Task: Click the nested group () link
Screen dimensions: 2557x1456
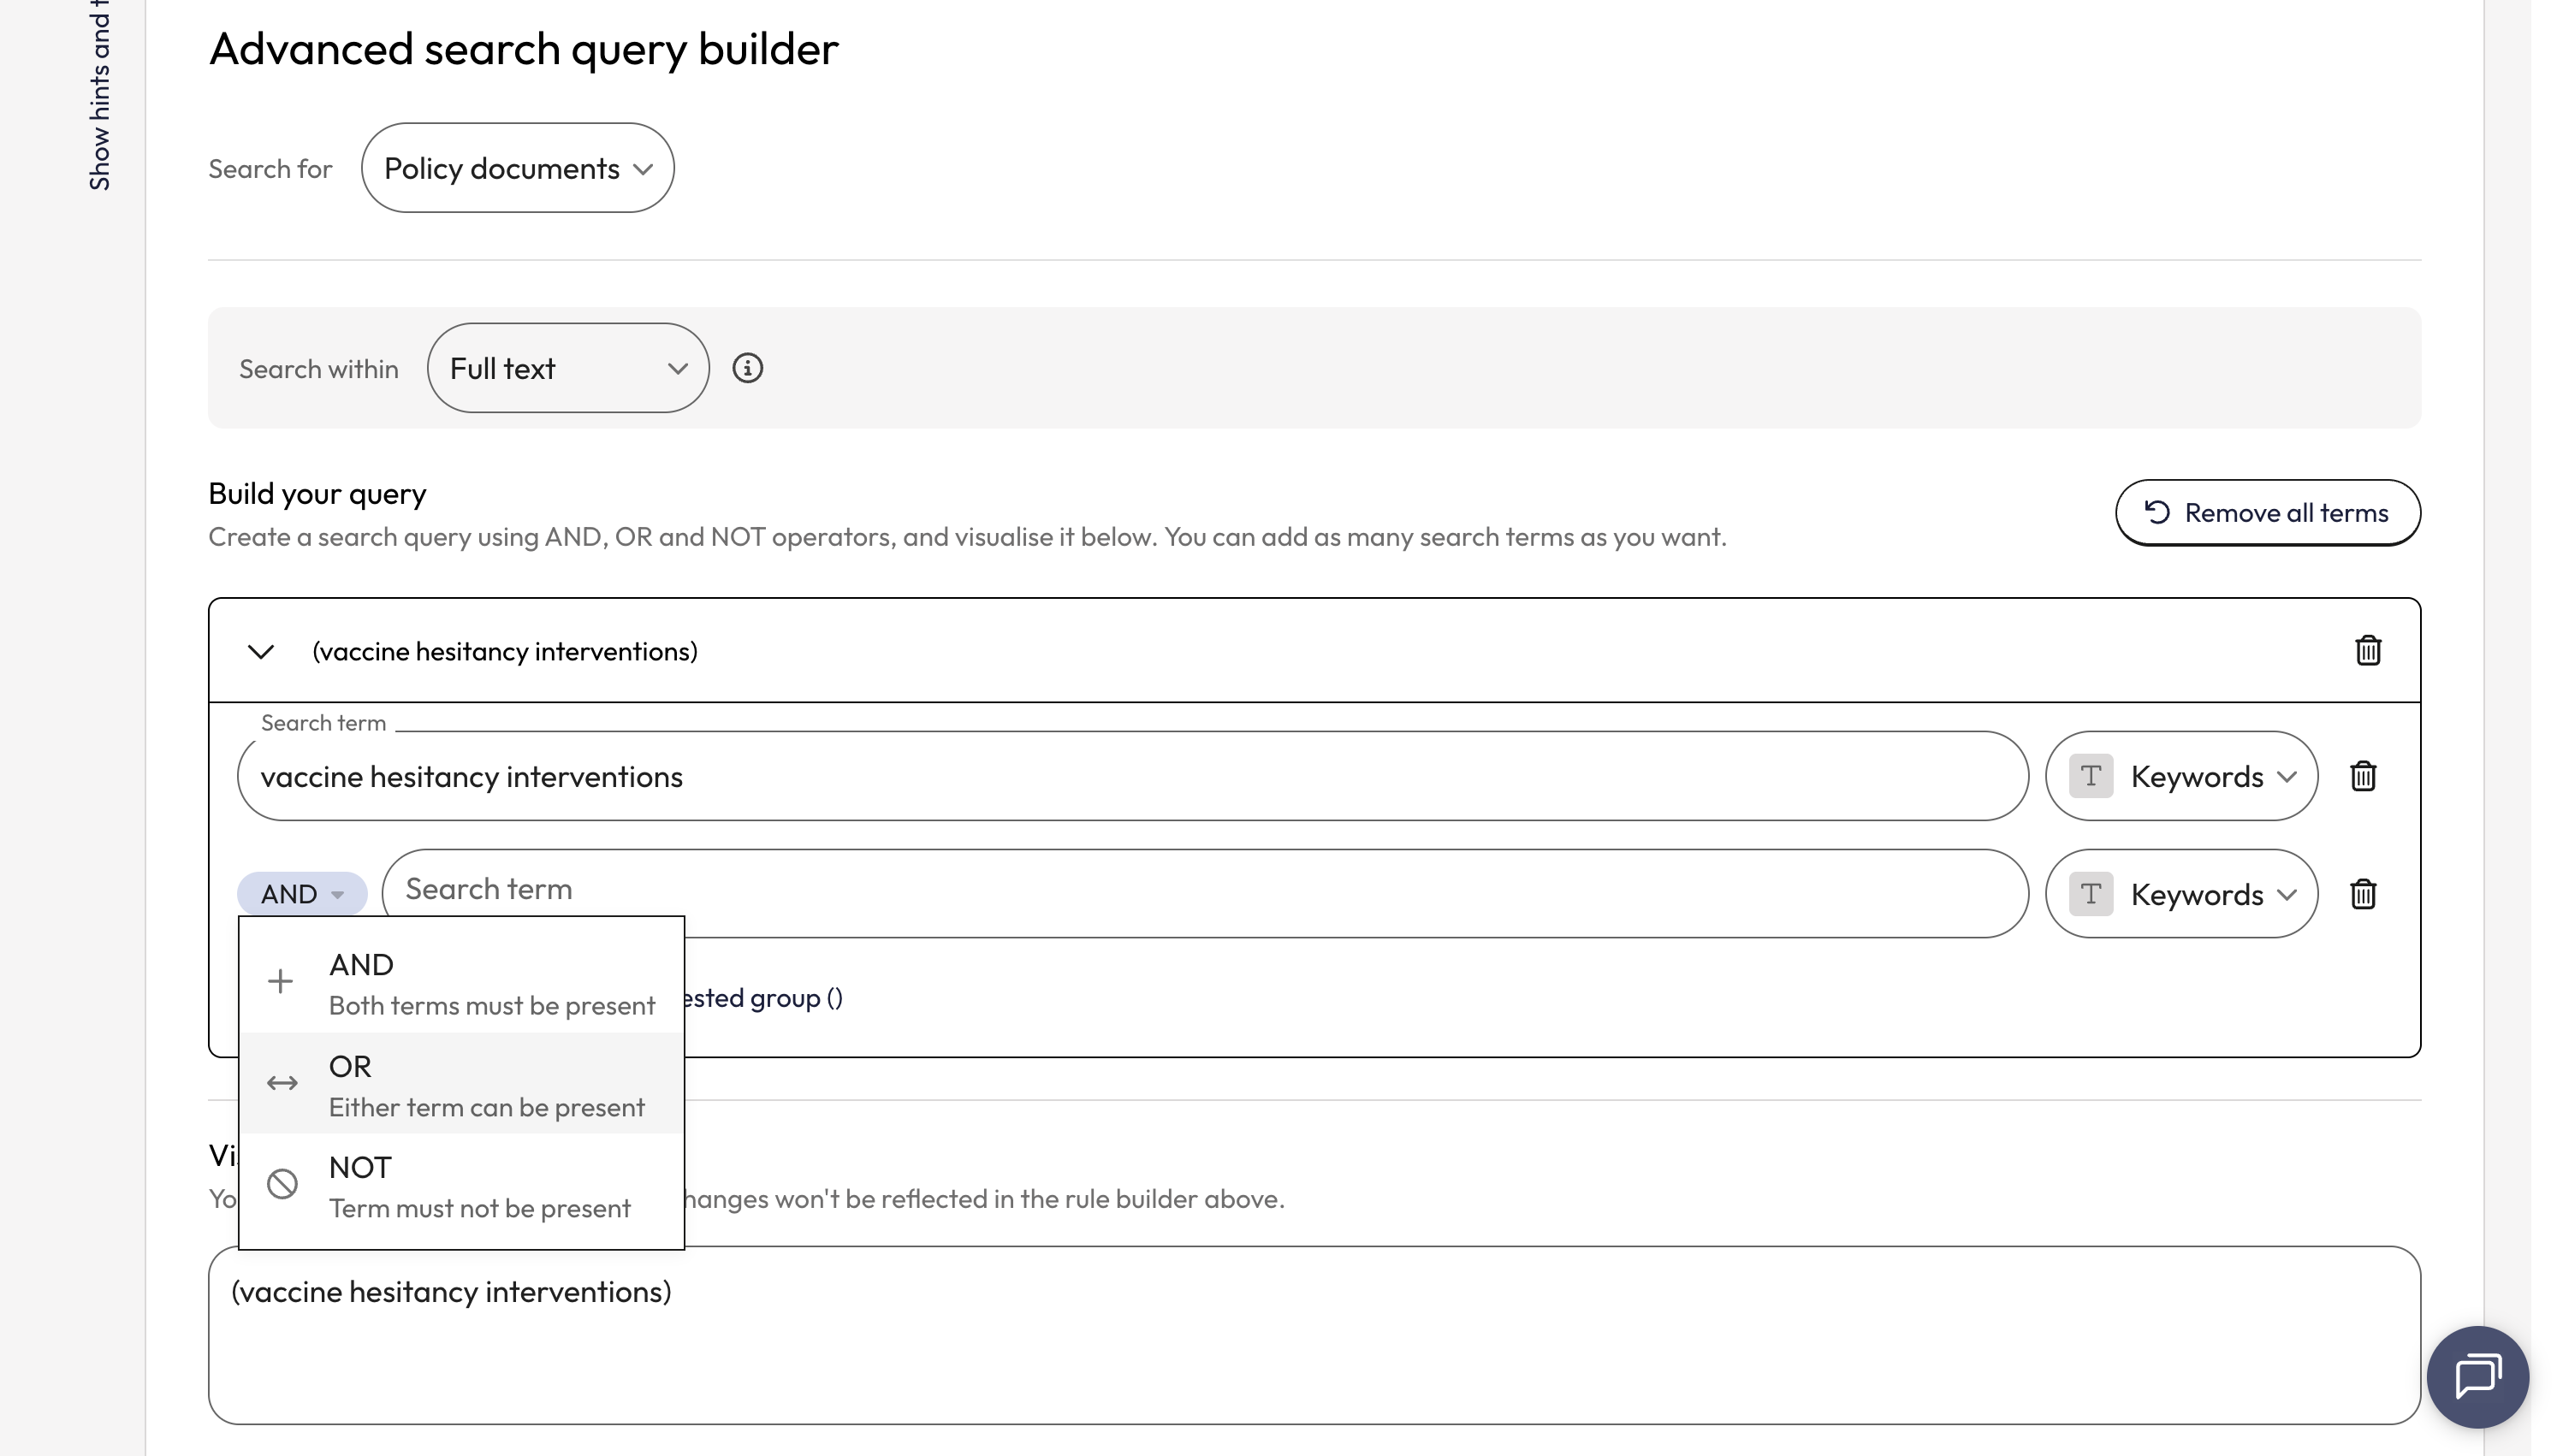Action: coord(763,998)
